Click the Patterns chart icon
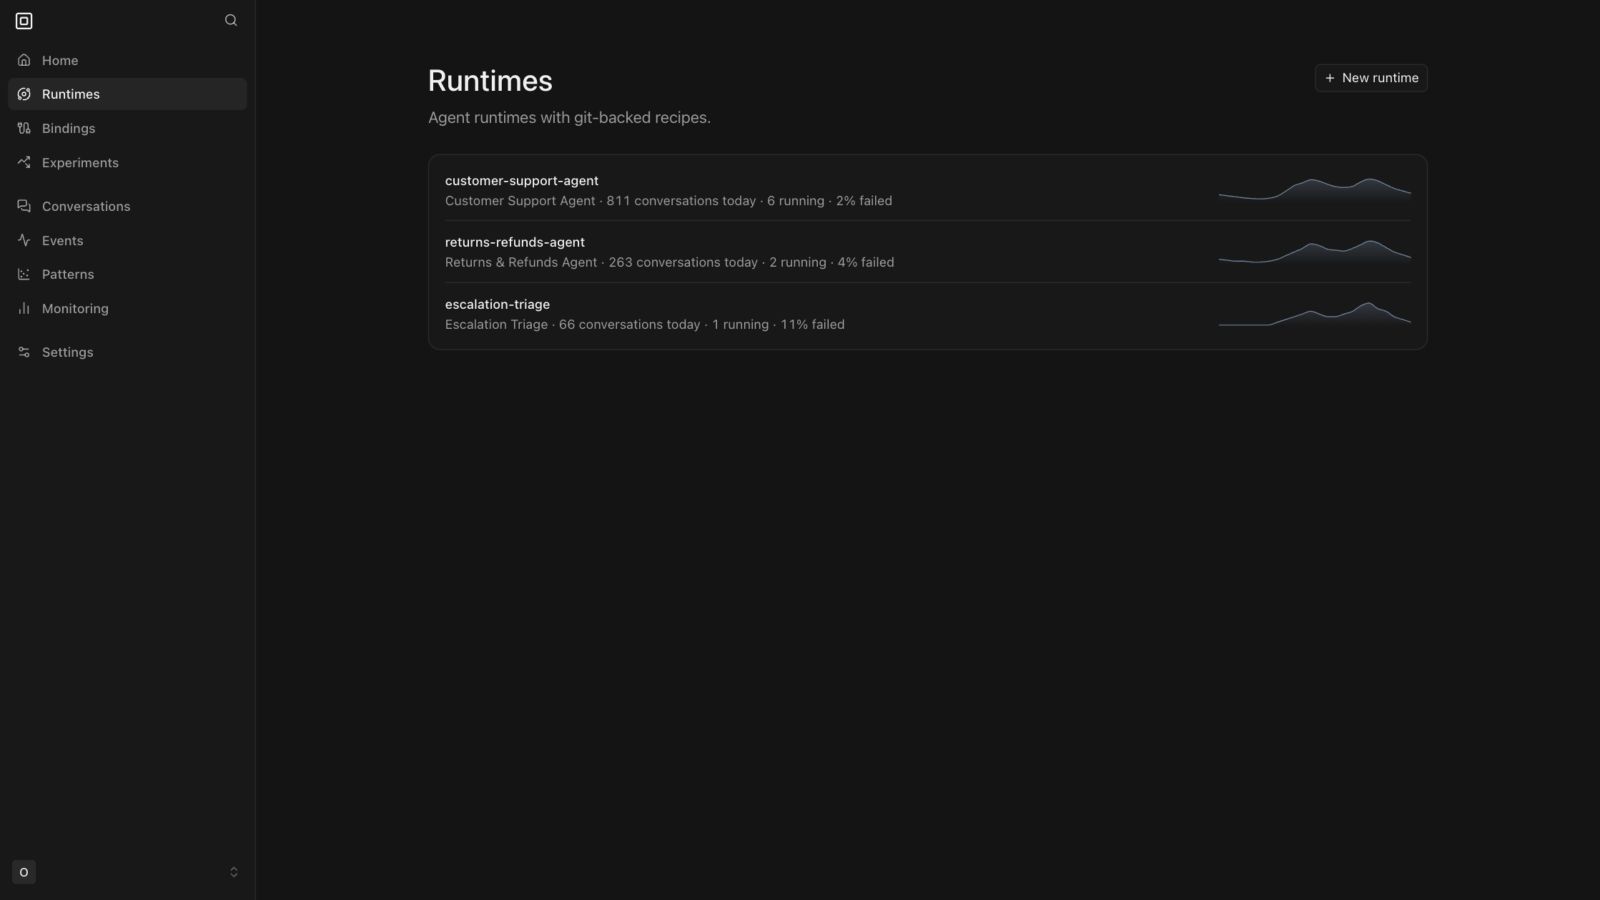 (x=24, y=274)
